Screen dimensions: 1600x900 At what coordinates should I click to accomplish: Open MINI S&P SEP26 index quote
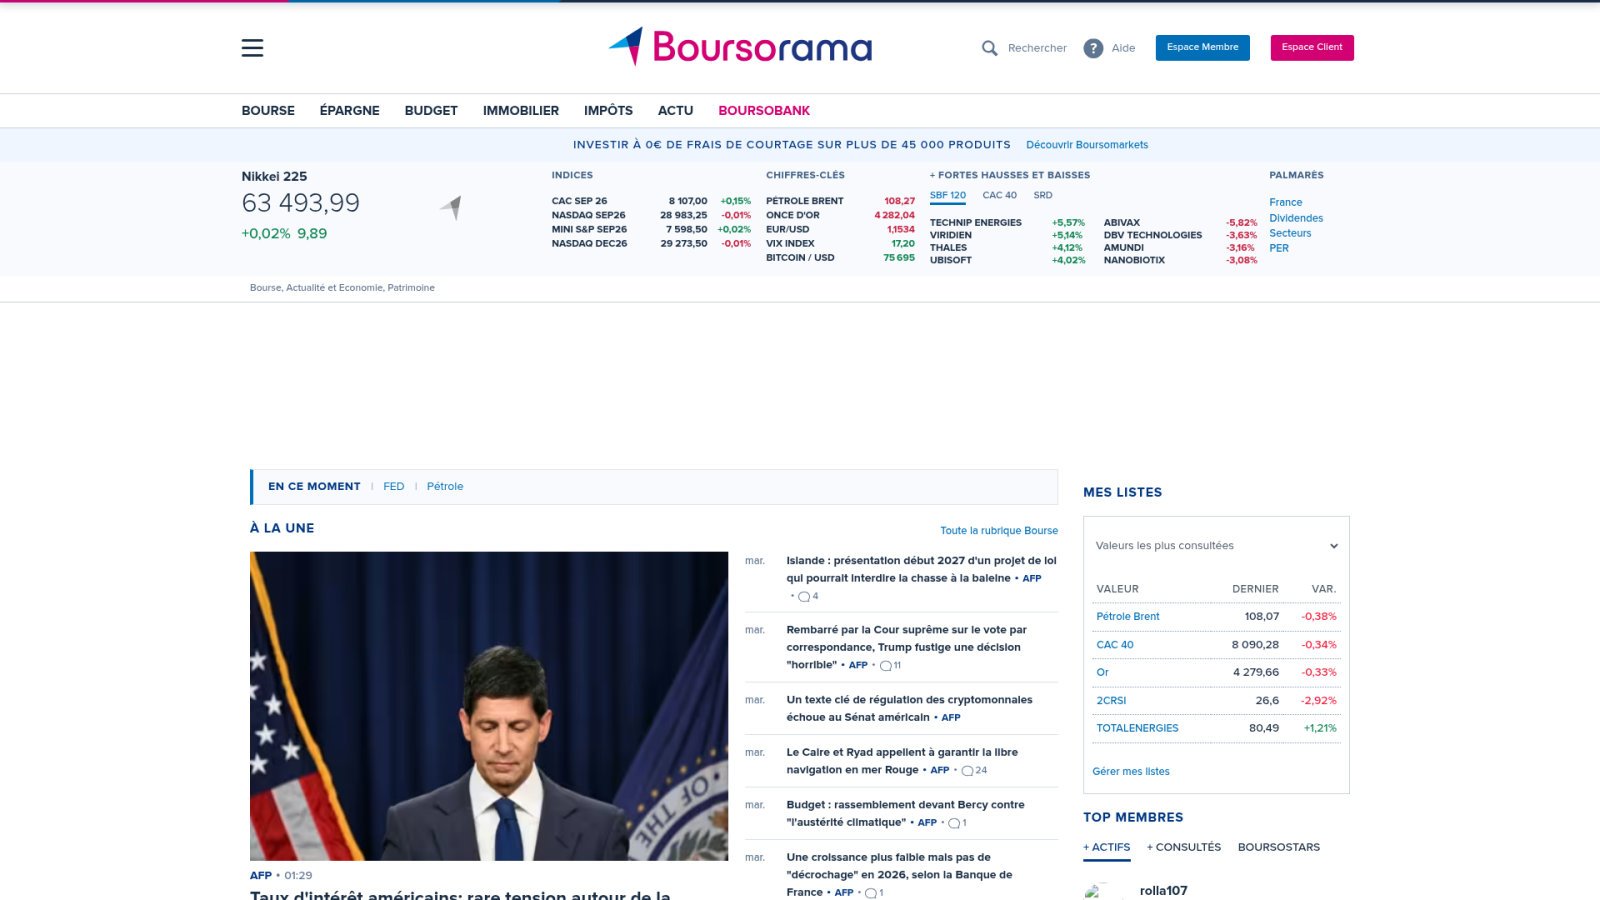(589, 229)
